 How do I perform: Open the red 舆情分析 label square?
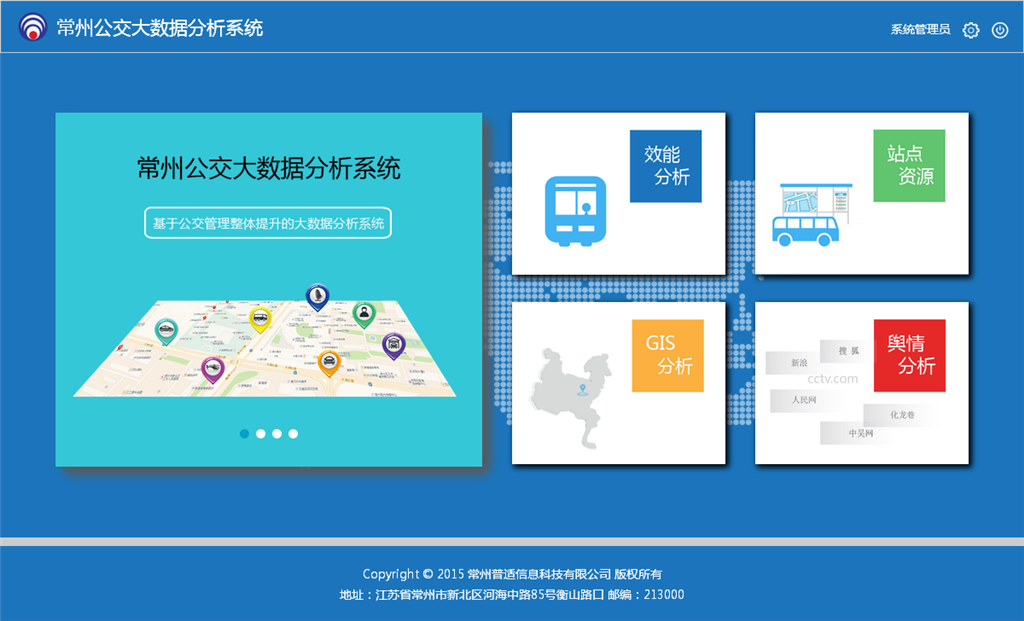click(910, 355)
